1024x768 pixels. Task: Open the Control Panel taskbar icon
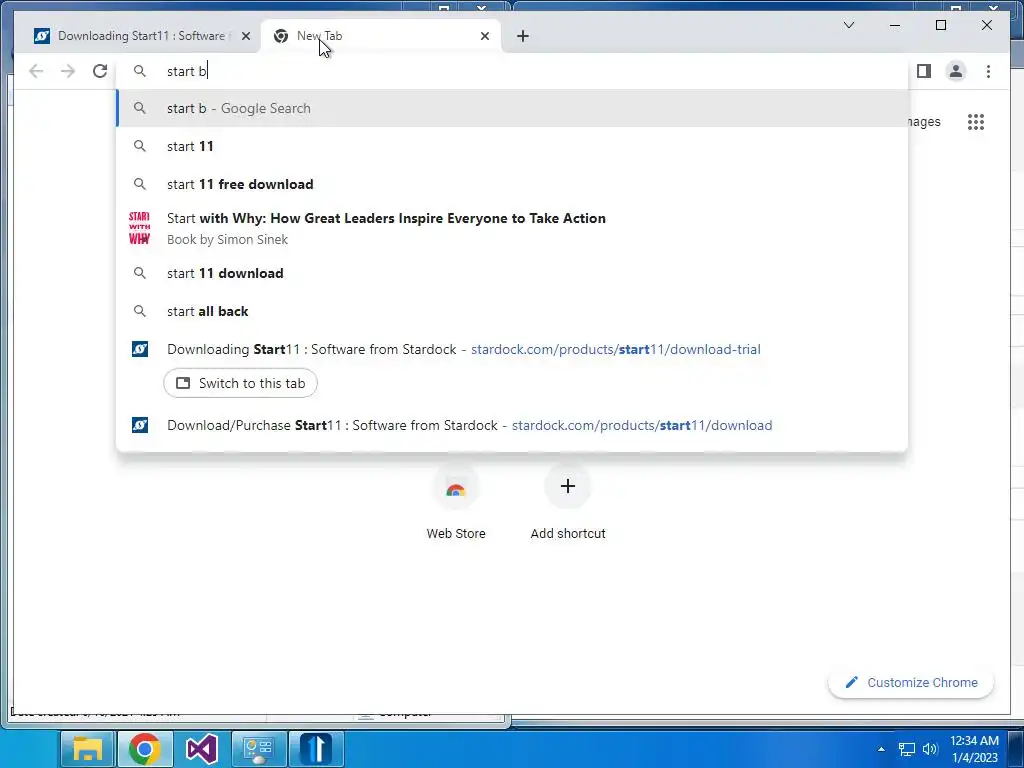pos(259,749)
